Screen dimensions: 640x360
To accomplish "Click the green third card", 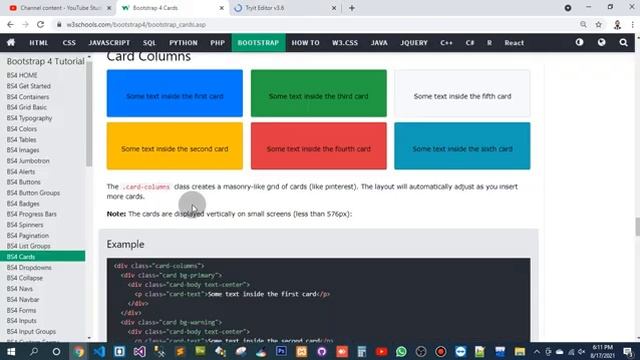I will 319,93.
